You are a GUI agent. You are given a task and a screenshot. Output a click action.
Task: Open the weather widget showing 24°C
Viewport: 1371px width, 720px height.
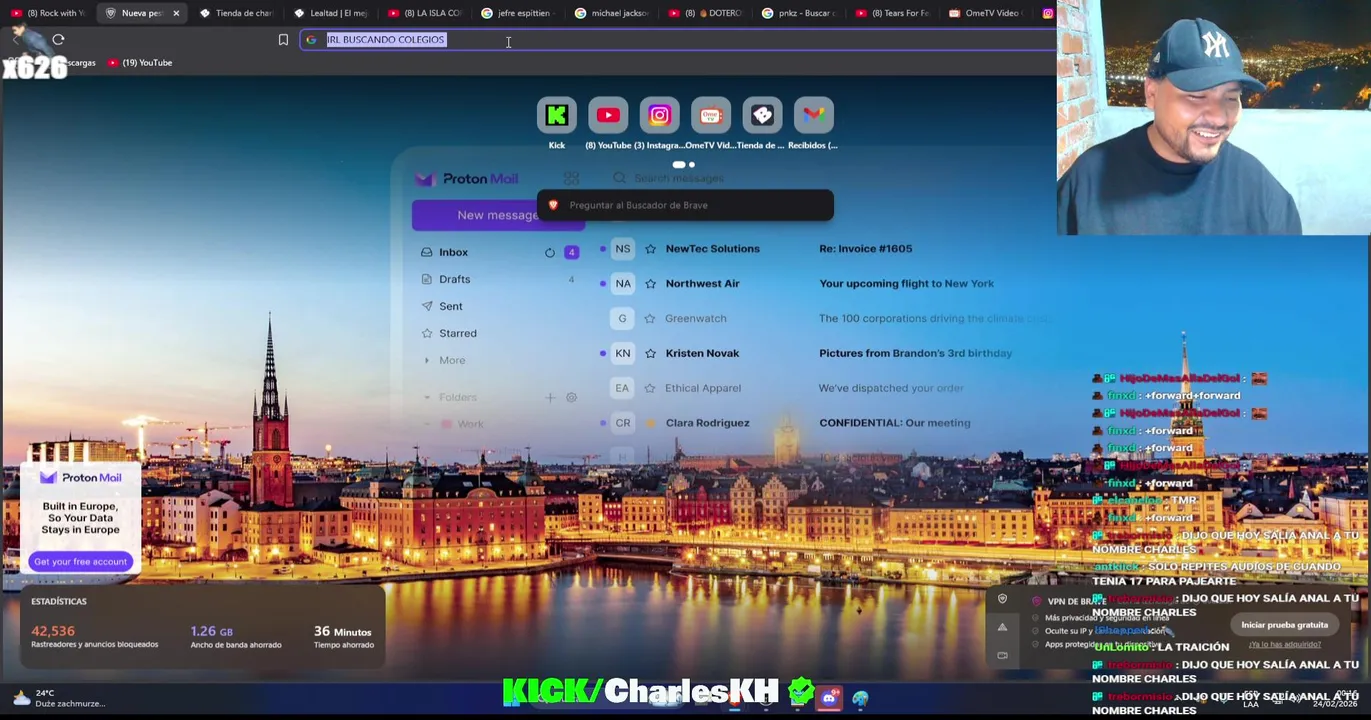click(58, 698)
